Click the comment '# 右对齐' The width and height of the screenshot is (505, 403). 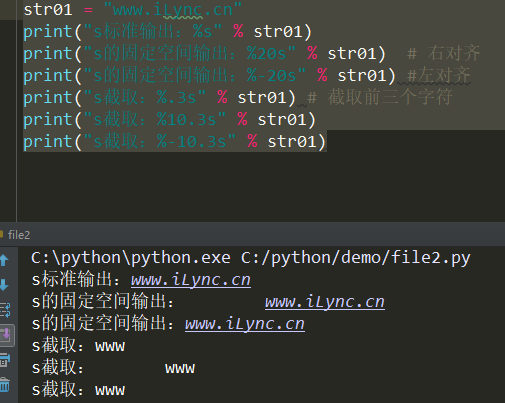443,53
